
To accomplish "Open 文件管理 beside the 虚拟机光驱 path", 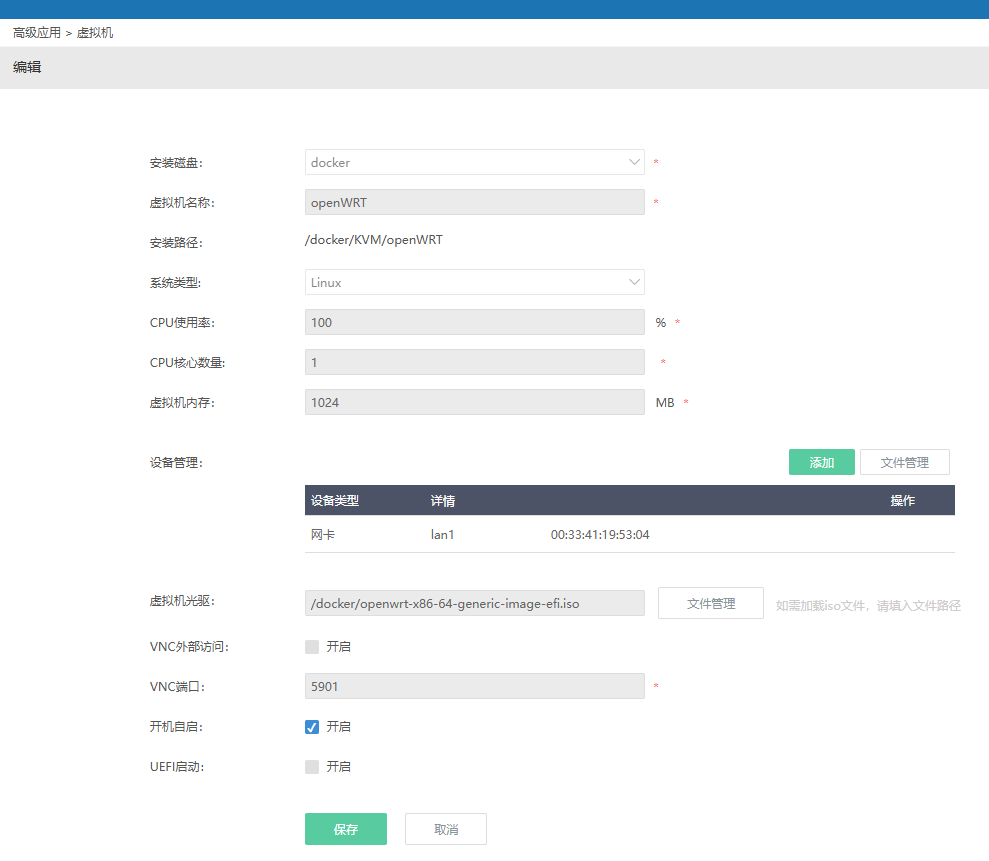I will coord(711,604).
